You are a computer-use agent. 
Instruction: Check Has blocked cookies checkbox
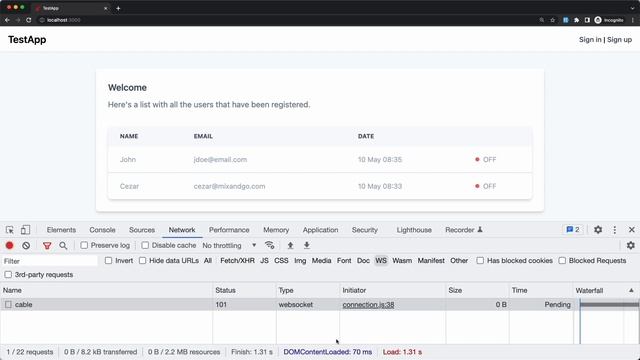(480, 260)
